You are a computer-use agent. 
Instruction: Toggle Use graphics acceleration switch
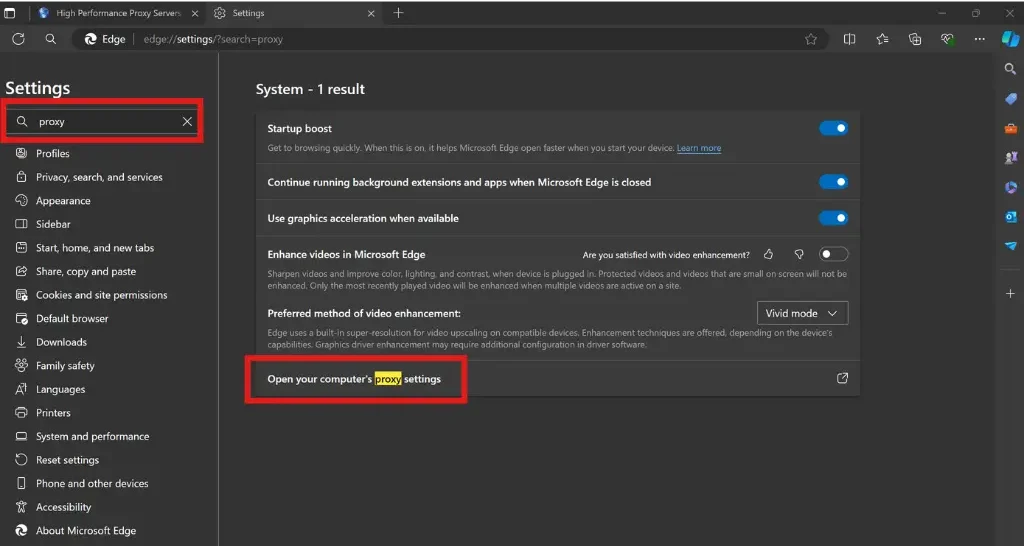tap(833, 218)
